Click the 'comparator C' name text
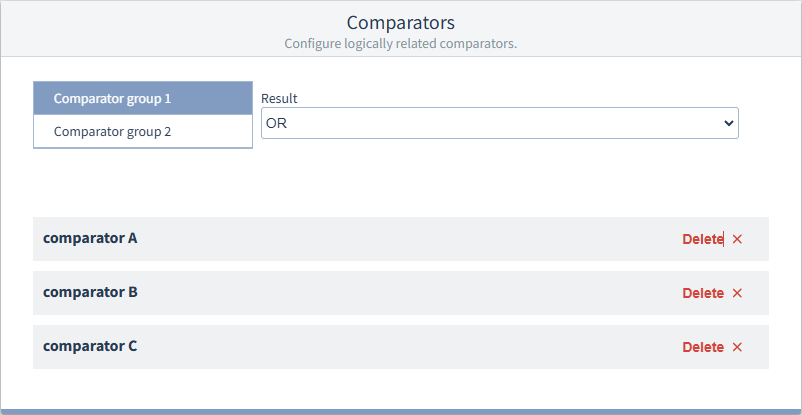This screenshot has width=802, height=415. 90,347
